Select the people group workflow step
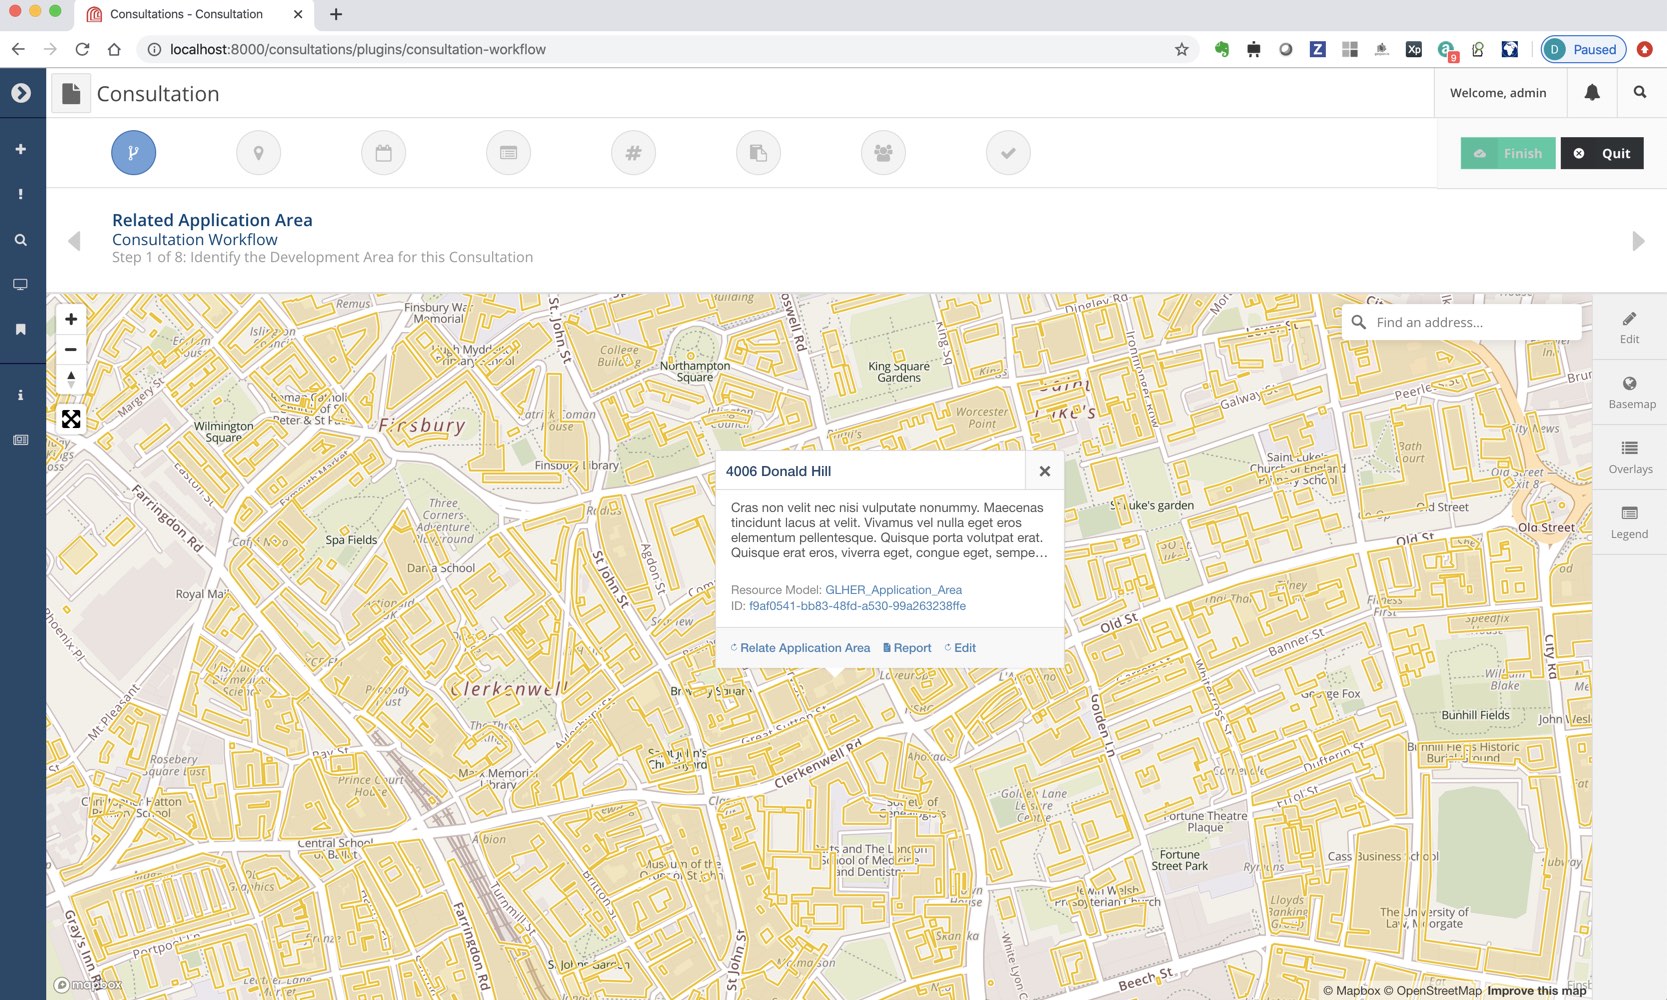The width and height of the screenshot is (1667, 1000). [x=882, y=152]
